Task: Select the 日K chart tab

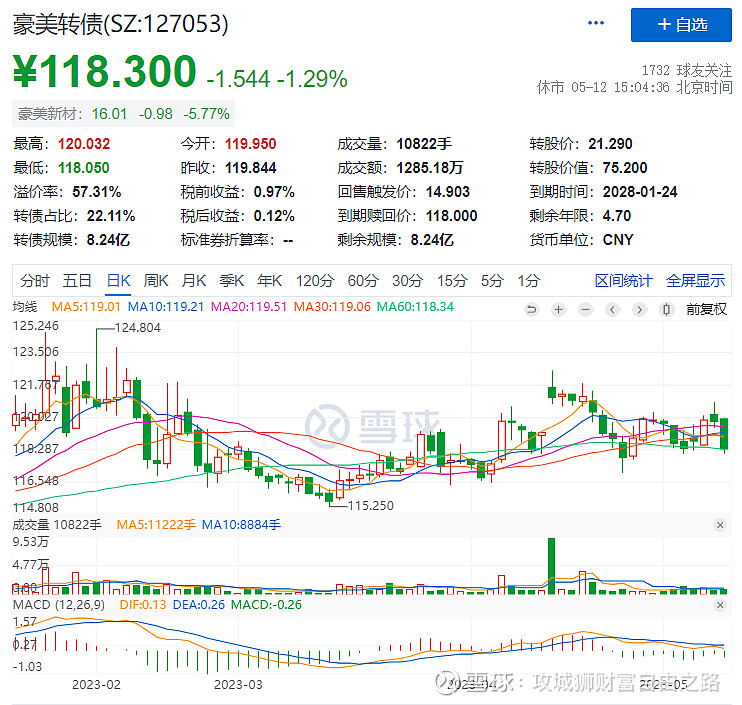Action: click(x=118, y=281)
